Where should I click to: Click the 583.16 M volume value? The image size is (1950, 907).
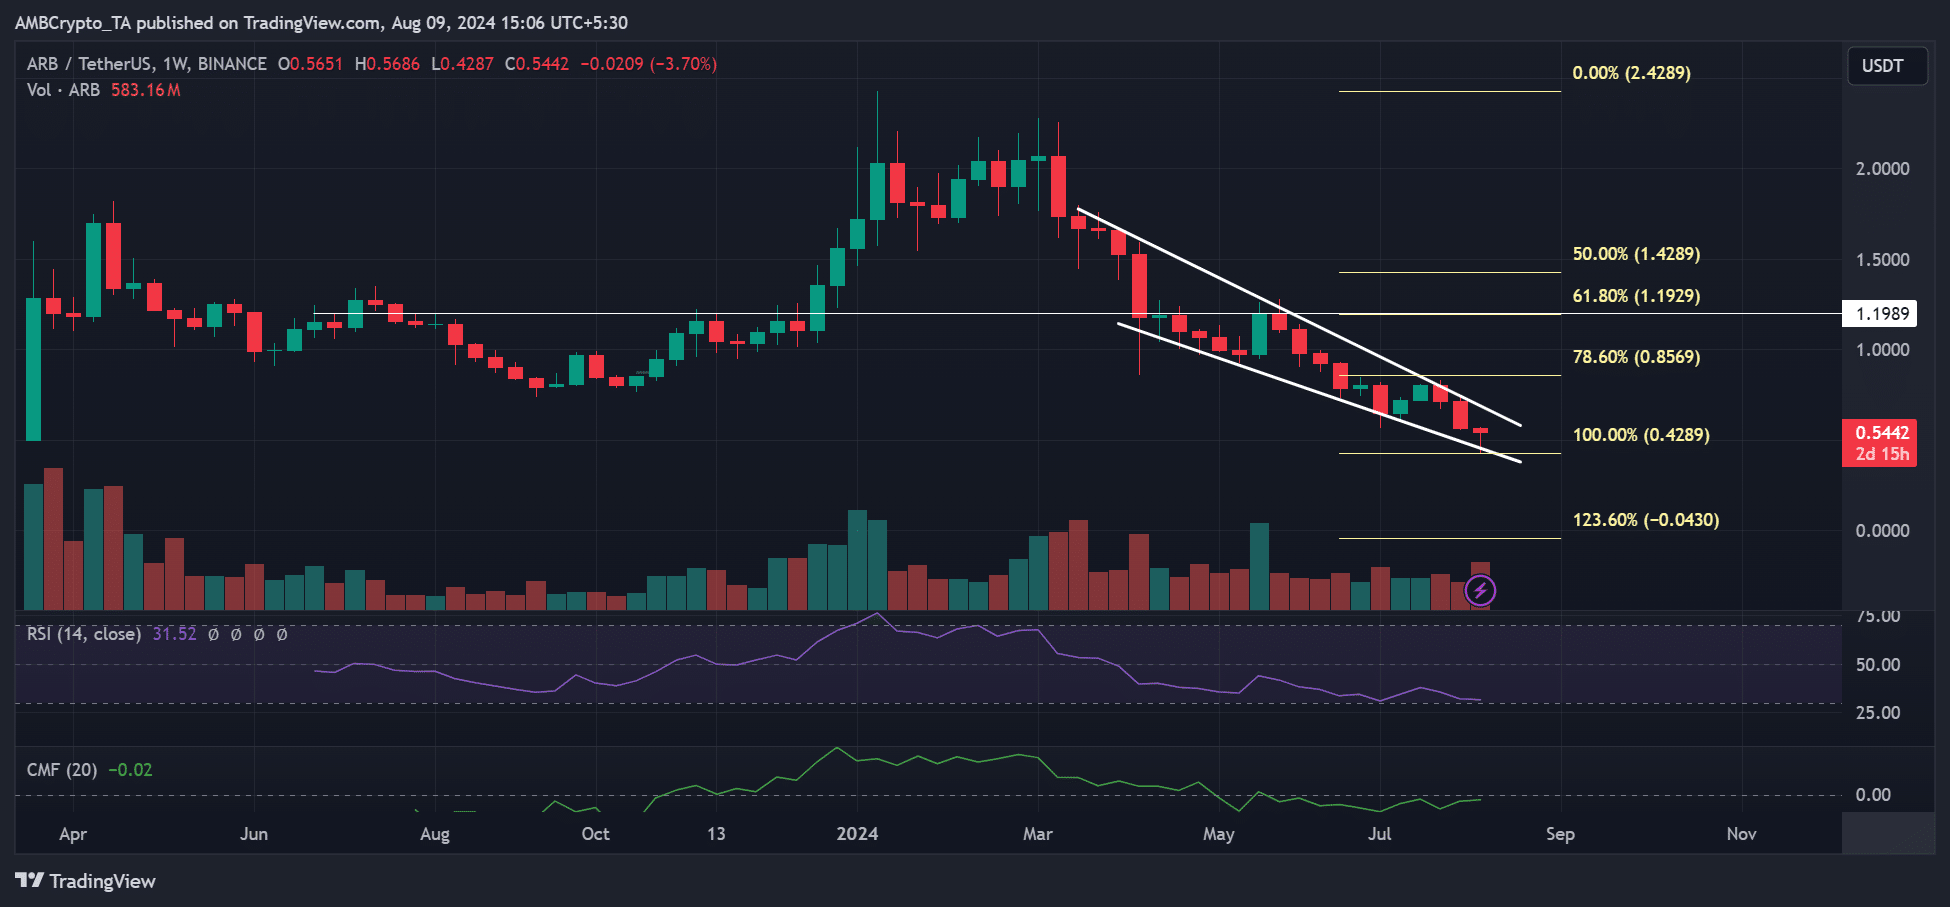click(146, 90)
